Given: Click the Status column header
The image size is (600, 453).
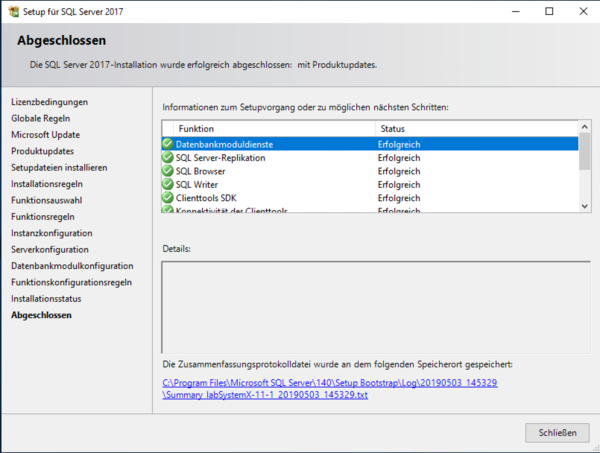Looking at the screenshot, I should point(476,129).
